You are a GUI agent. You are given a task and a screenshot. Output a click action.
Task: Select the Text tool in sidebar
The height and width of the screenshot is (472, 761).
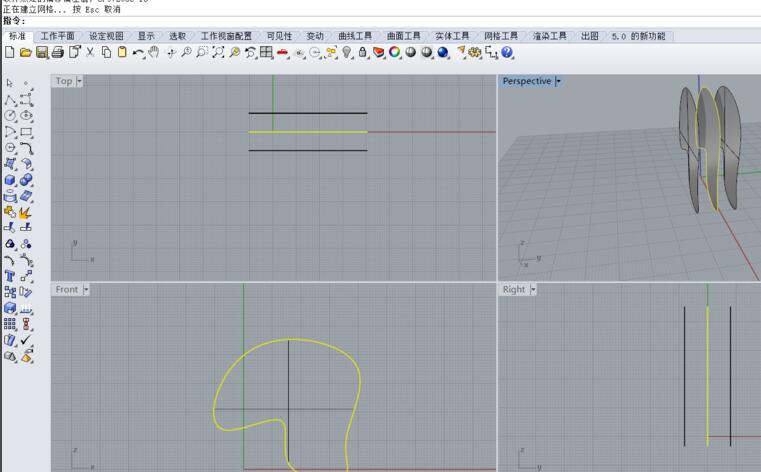tap(10, 275)
